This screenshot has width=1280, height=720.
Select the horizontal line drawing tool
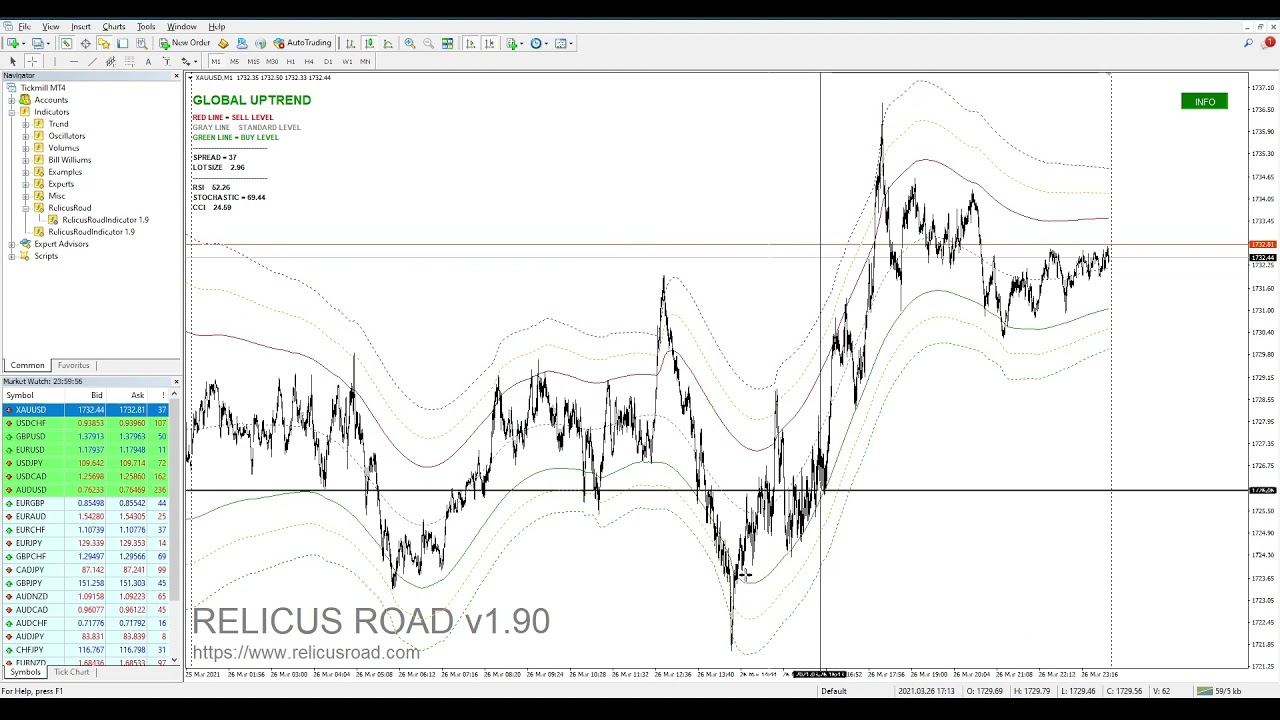(74, 62)
